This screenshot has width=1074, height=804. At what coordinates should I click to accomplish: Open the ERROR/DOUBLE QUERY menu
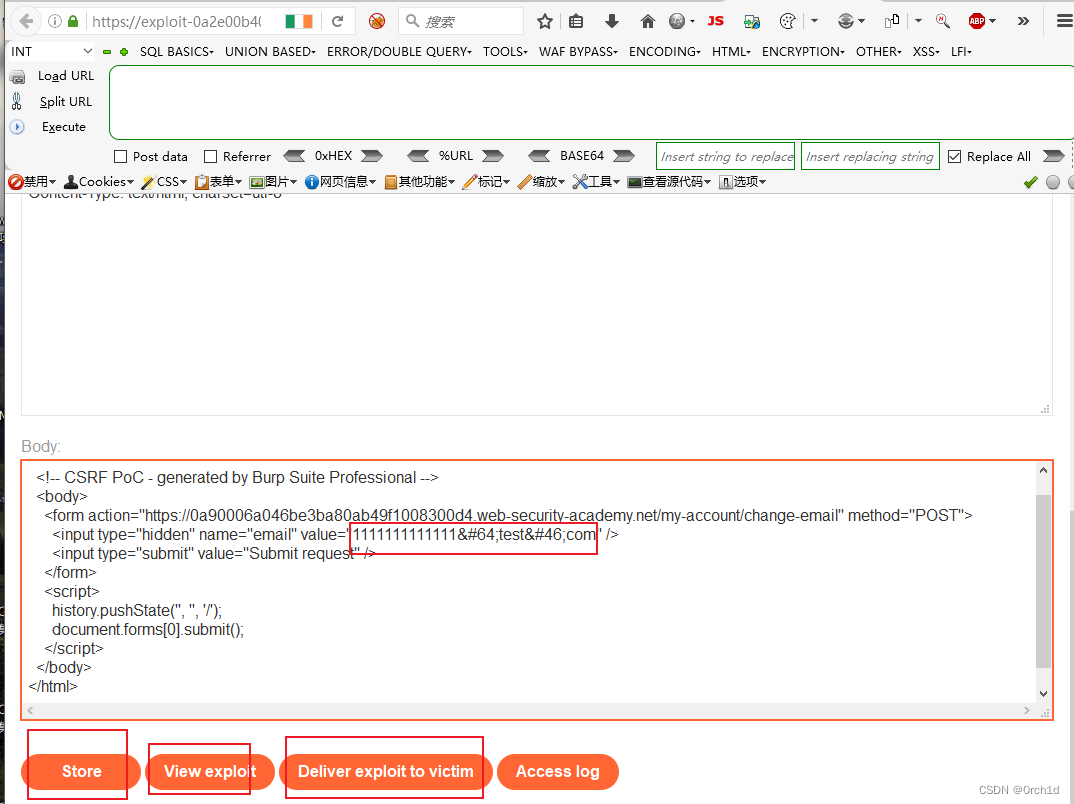(399, 51)
